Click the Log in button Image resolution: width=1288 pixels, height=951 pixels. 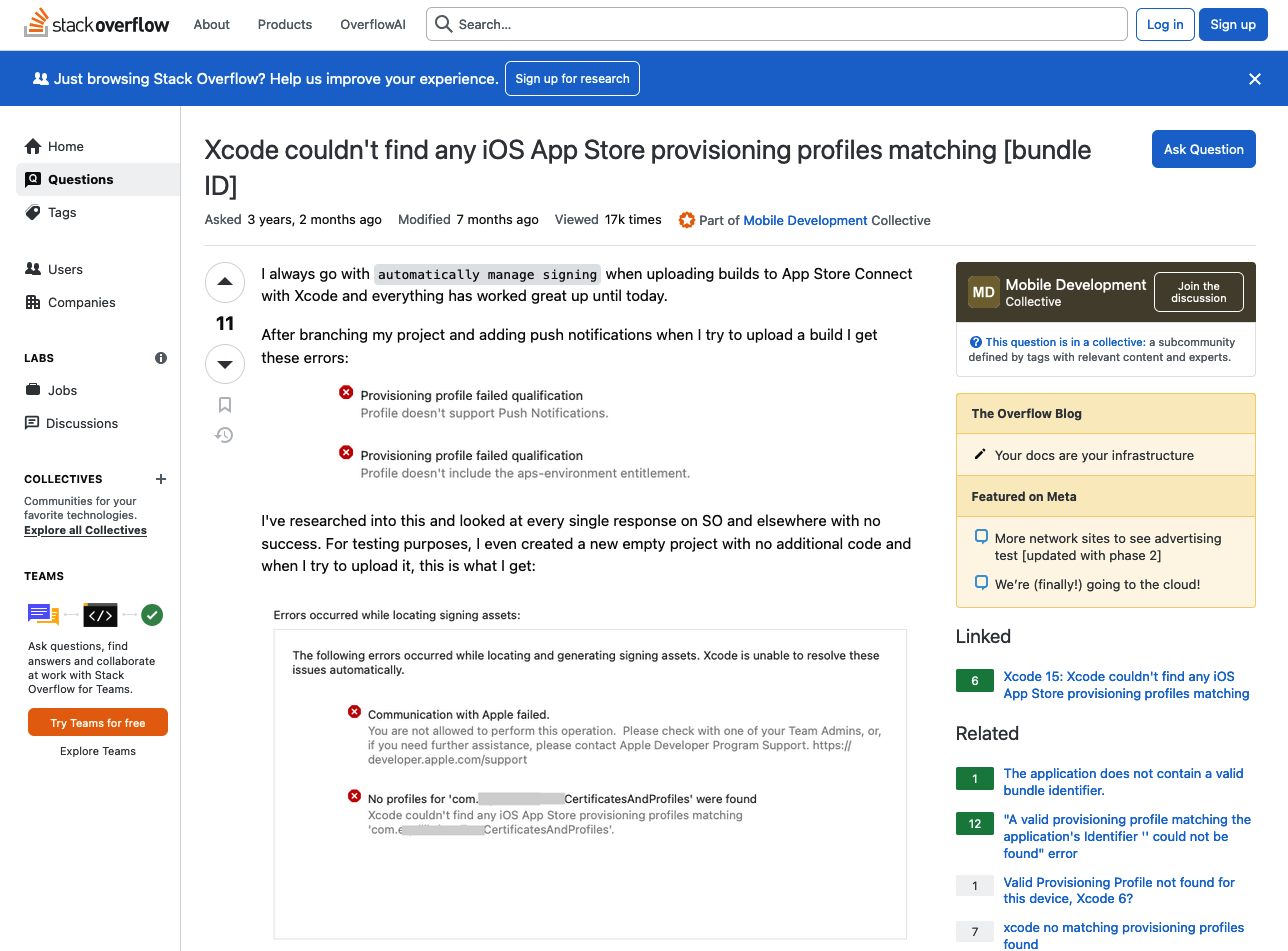(1165, 24)
